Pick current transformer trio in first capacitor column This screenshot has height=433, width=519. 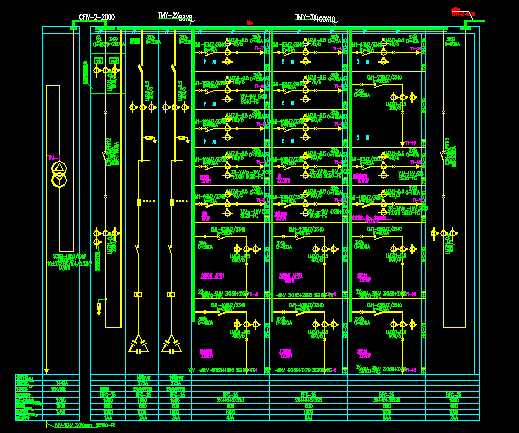(x=143, y=107)
